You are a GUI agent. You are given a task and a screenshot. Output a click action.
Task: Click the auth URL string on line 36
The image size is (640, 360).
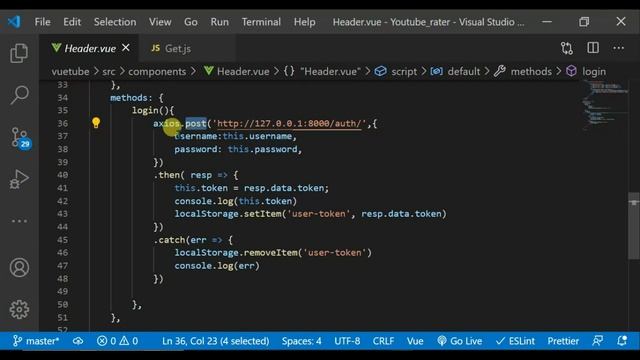289,123
